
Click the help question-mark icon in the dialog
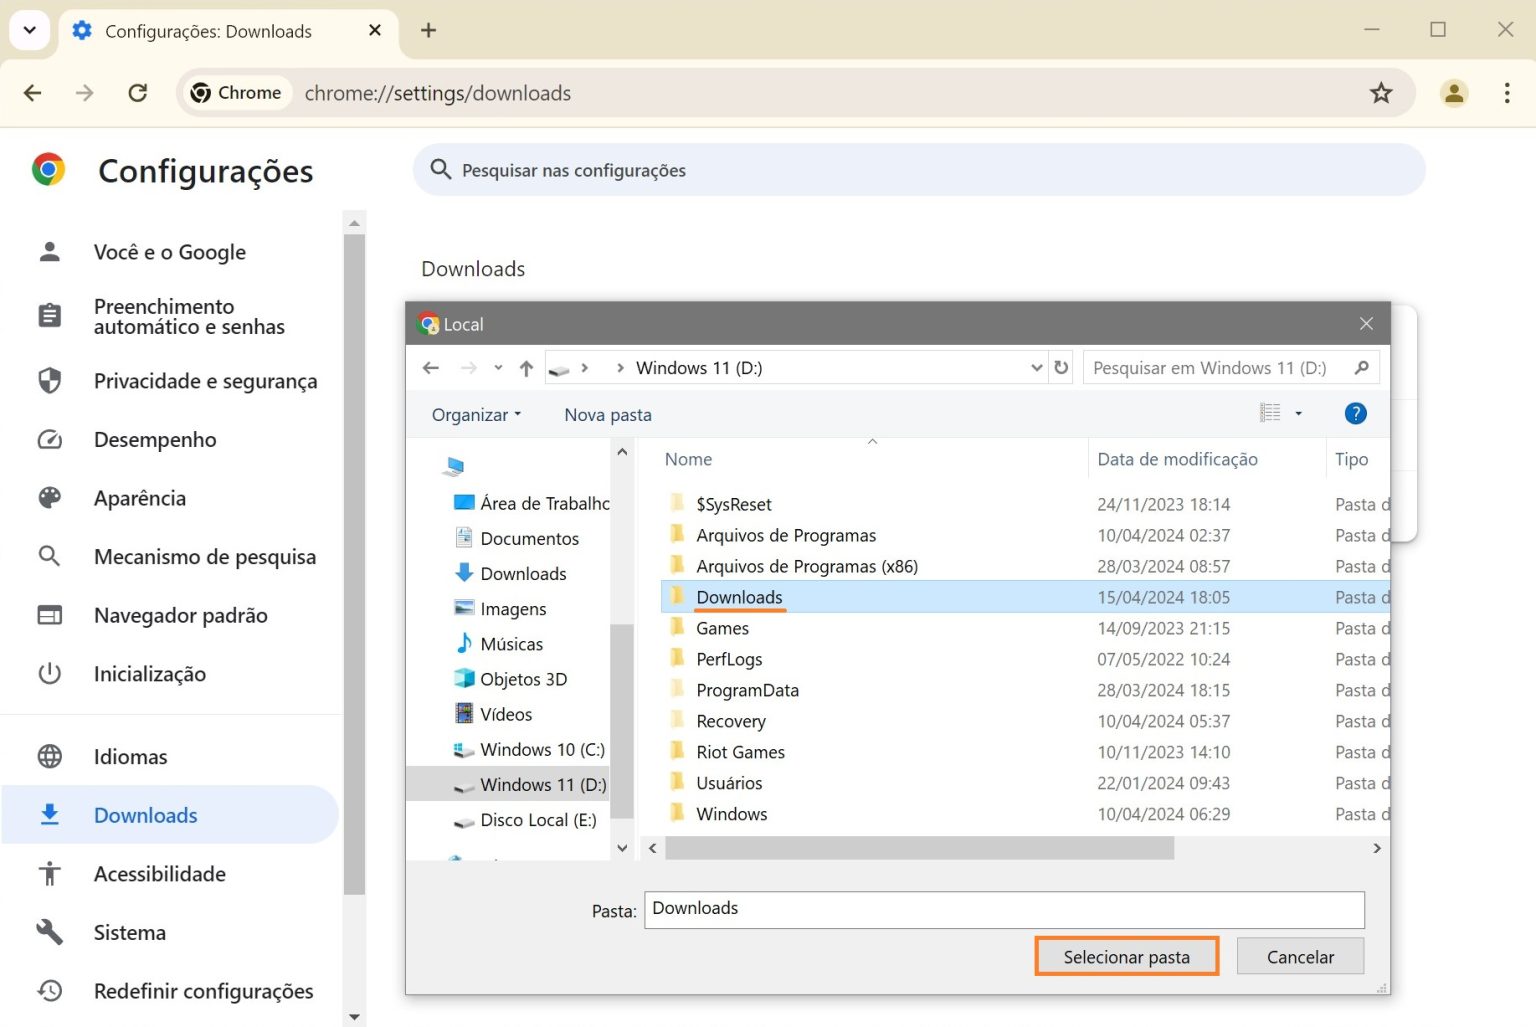point(1355,413)
